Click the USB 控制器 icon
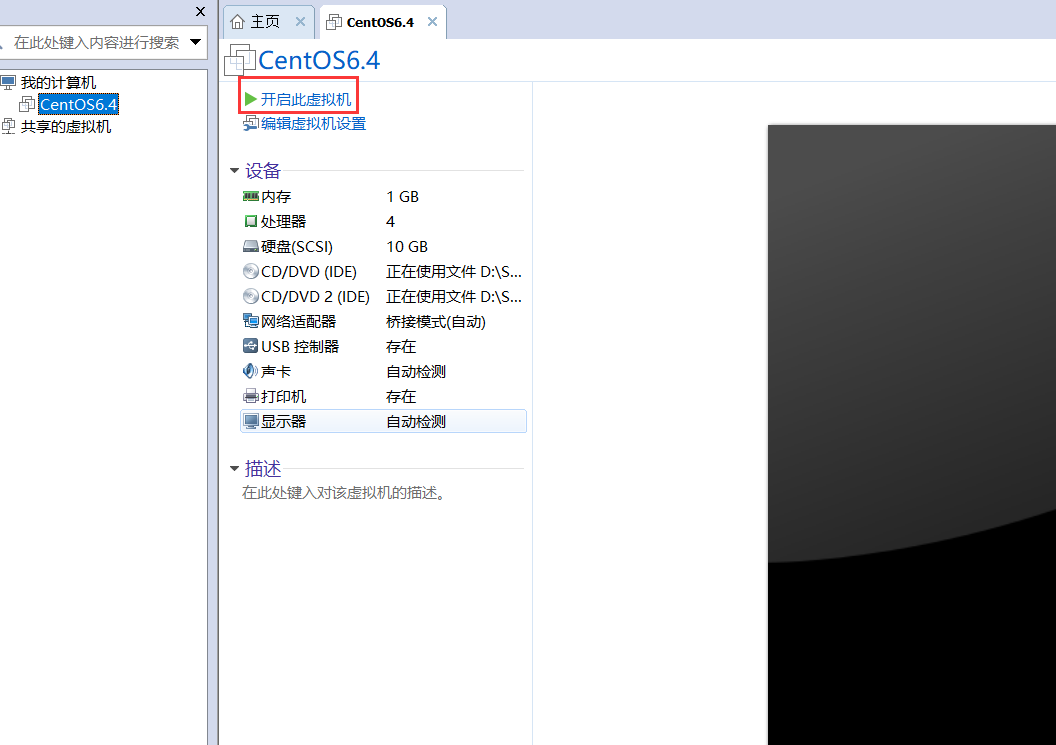The height and width of the screenshot is (745, 1056). (251, 346)
